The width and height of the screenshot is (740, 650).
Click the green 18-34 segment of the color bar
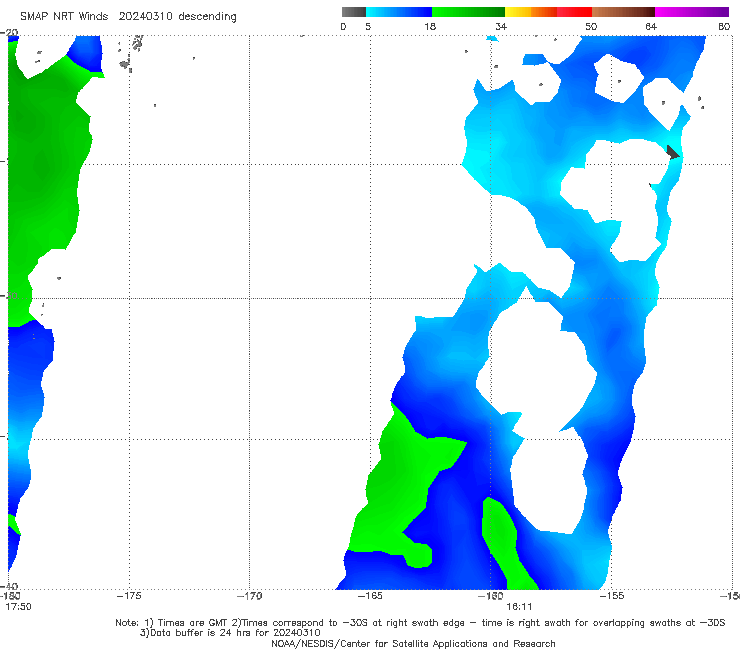tap(468, 12)
